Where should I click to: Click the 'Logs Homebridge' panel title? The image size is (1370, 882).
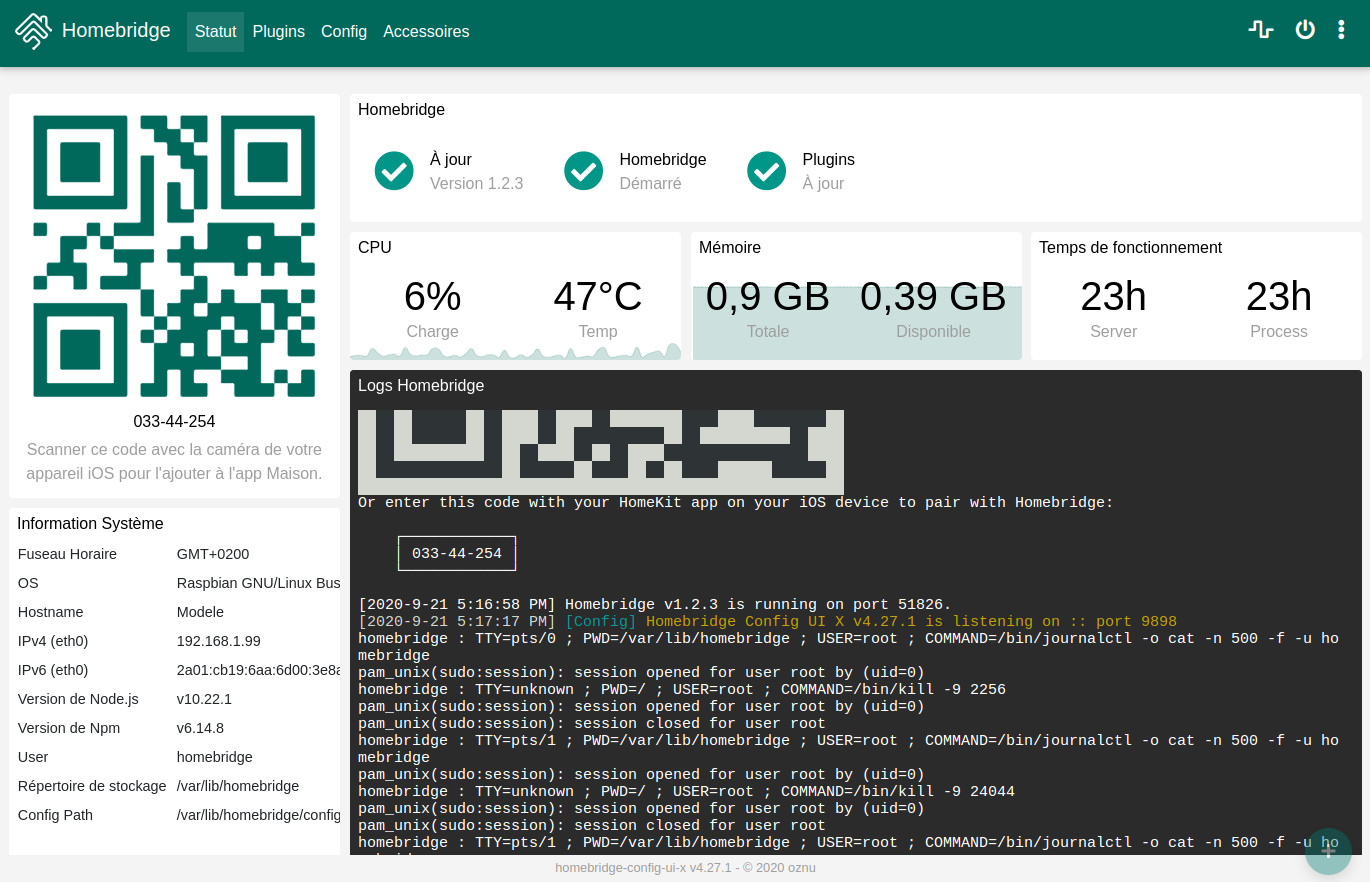pos(421,385)
